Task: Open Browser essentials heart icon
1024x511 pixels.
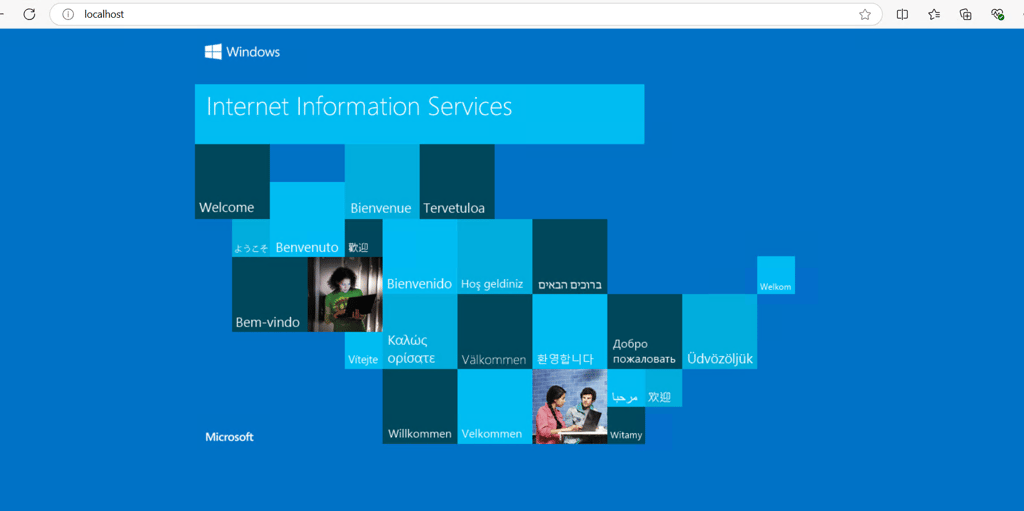Action: pos(997,14)
